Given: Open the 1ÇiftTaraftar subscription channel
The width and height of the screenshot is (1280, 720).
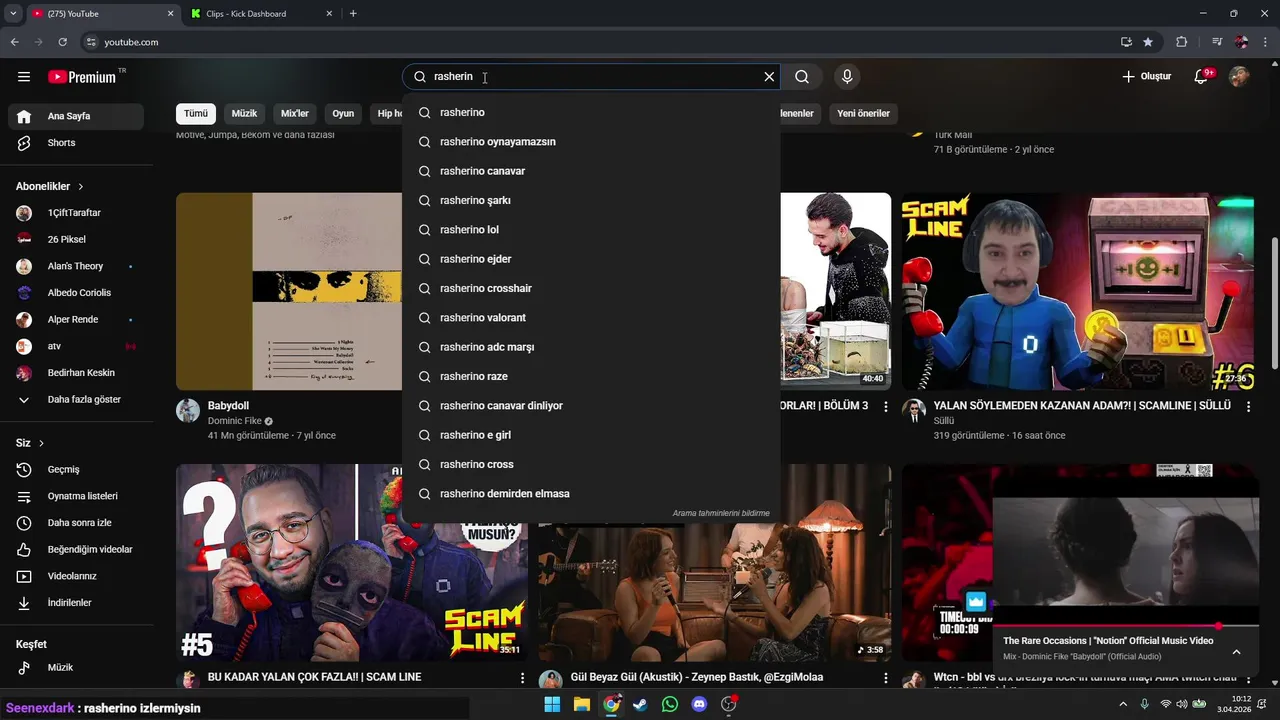Looking at the screenshot, I should [x=76, y=213].
